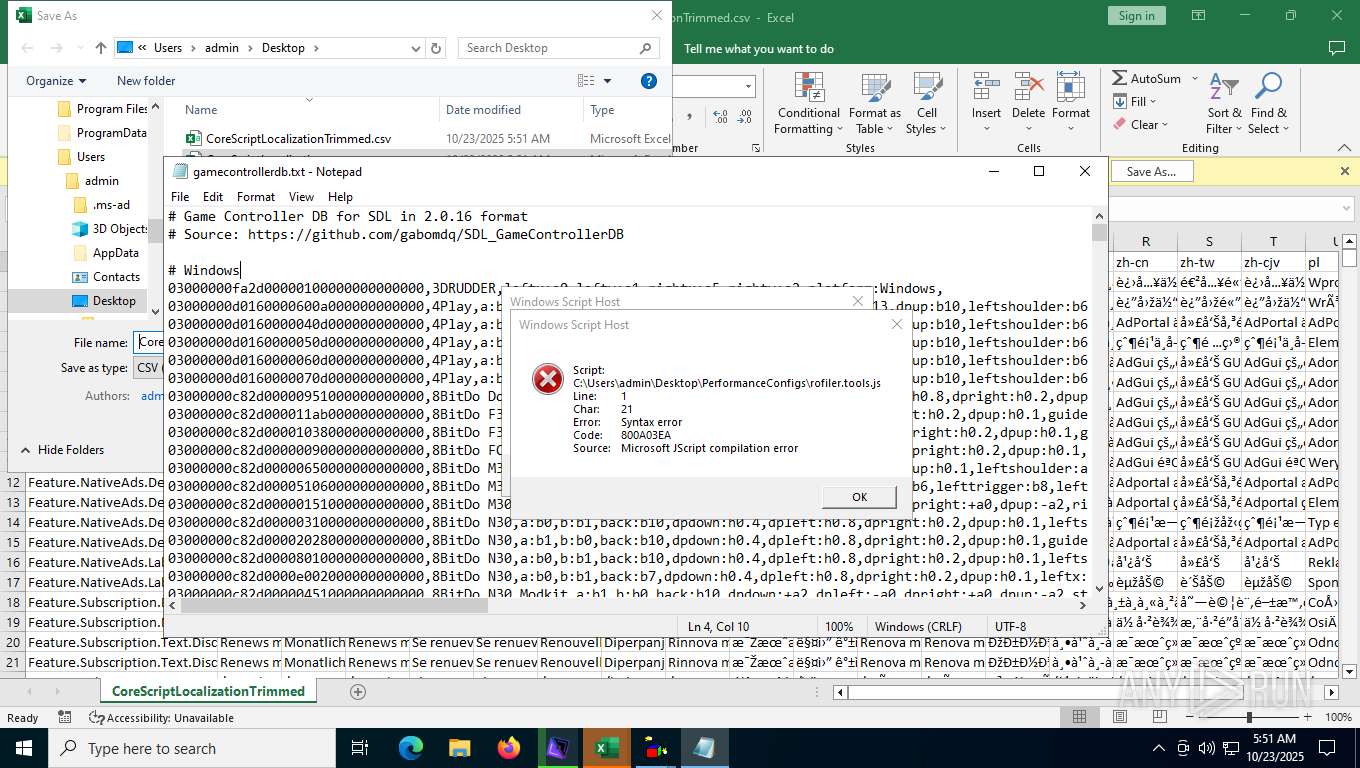Image resolution: width=1360 pixels, height=768 pixels.
Task: Open Help menu in Notepad
Action: click(x=340, y=197)
